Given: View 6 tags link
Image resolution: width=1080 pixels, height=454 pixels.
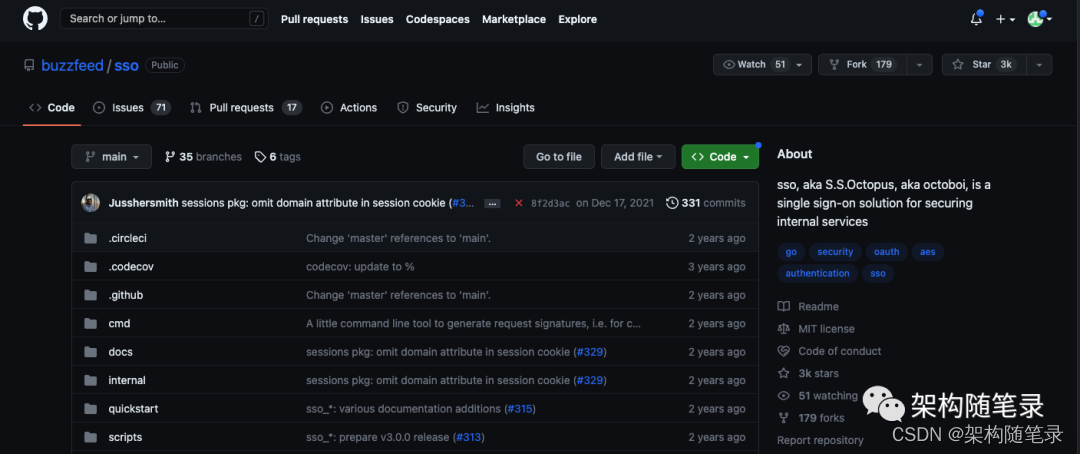Looking at the screenshot, I should (278, 157).
